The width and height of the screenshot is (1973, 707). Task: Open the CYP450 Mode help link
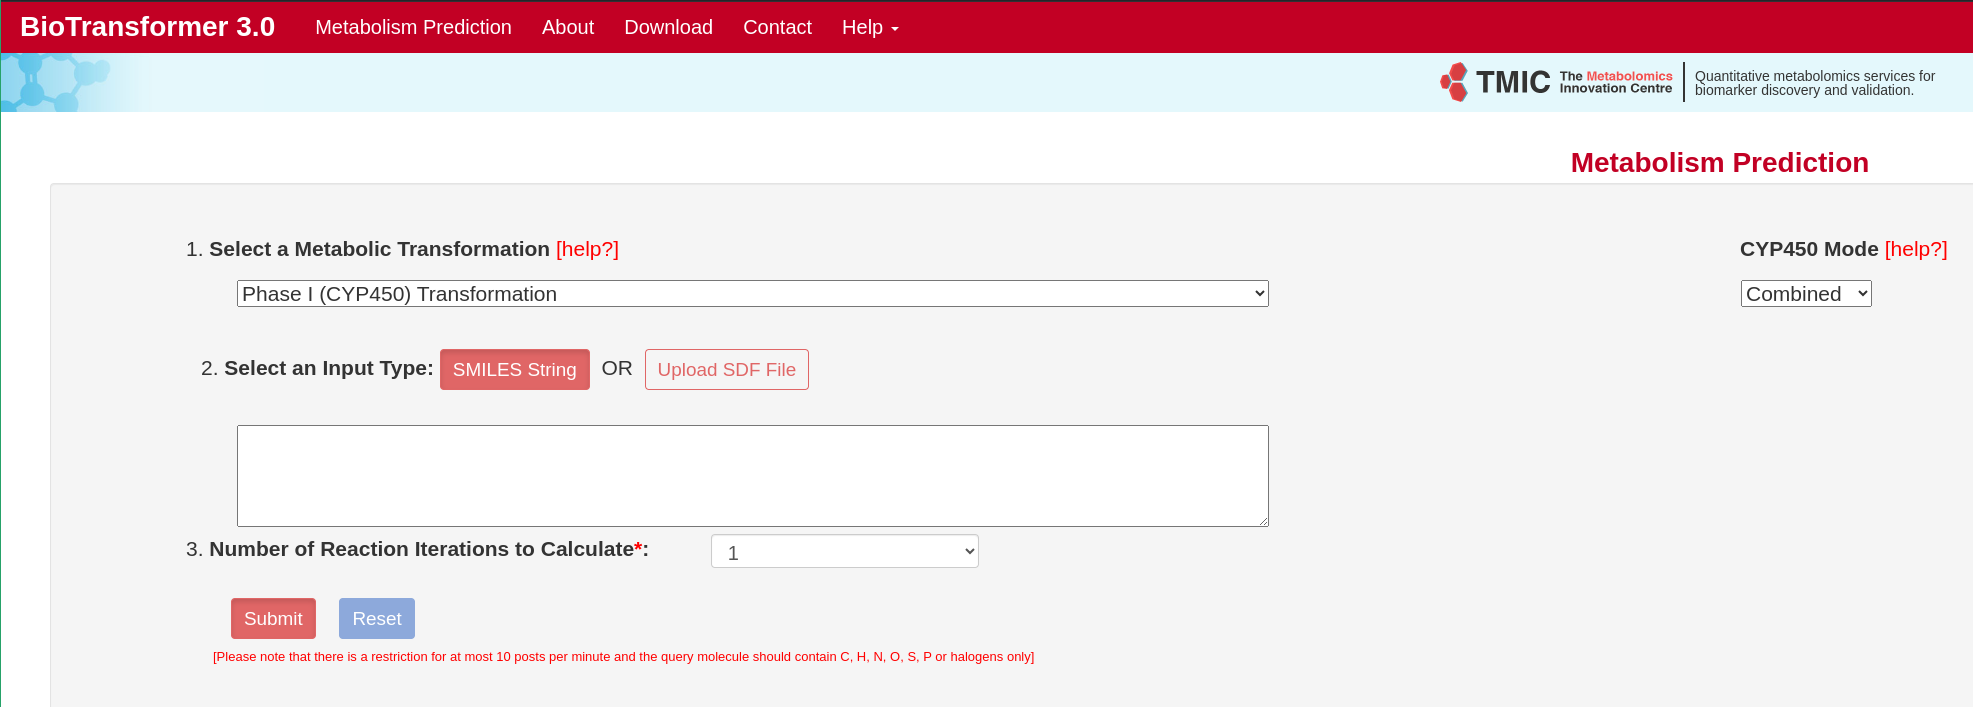pos(1915,249)
